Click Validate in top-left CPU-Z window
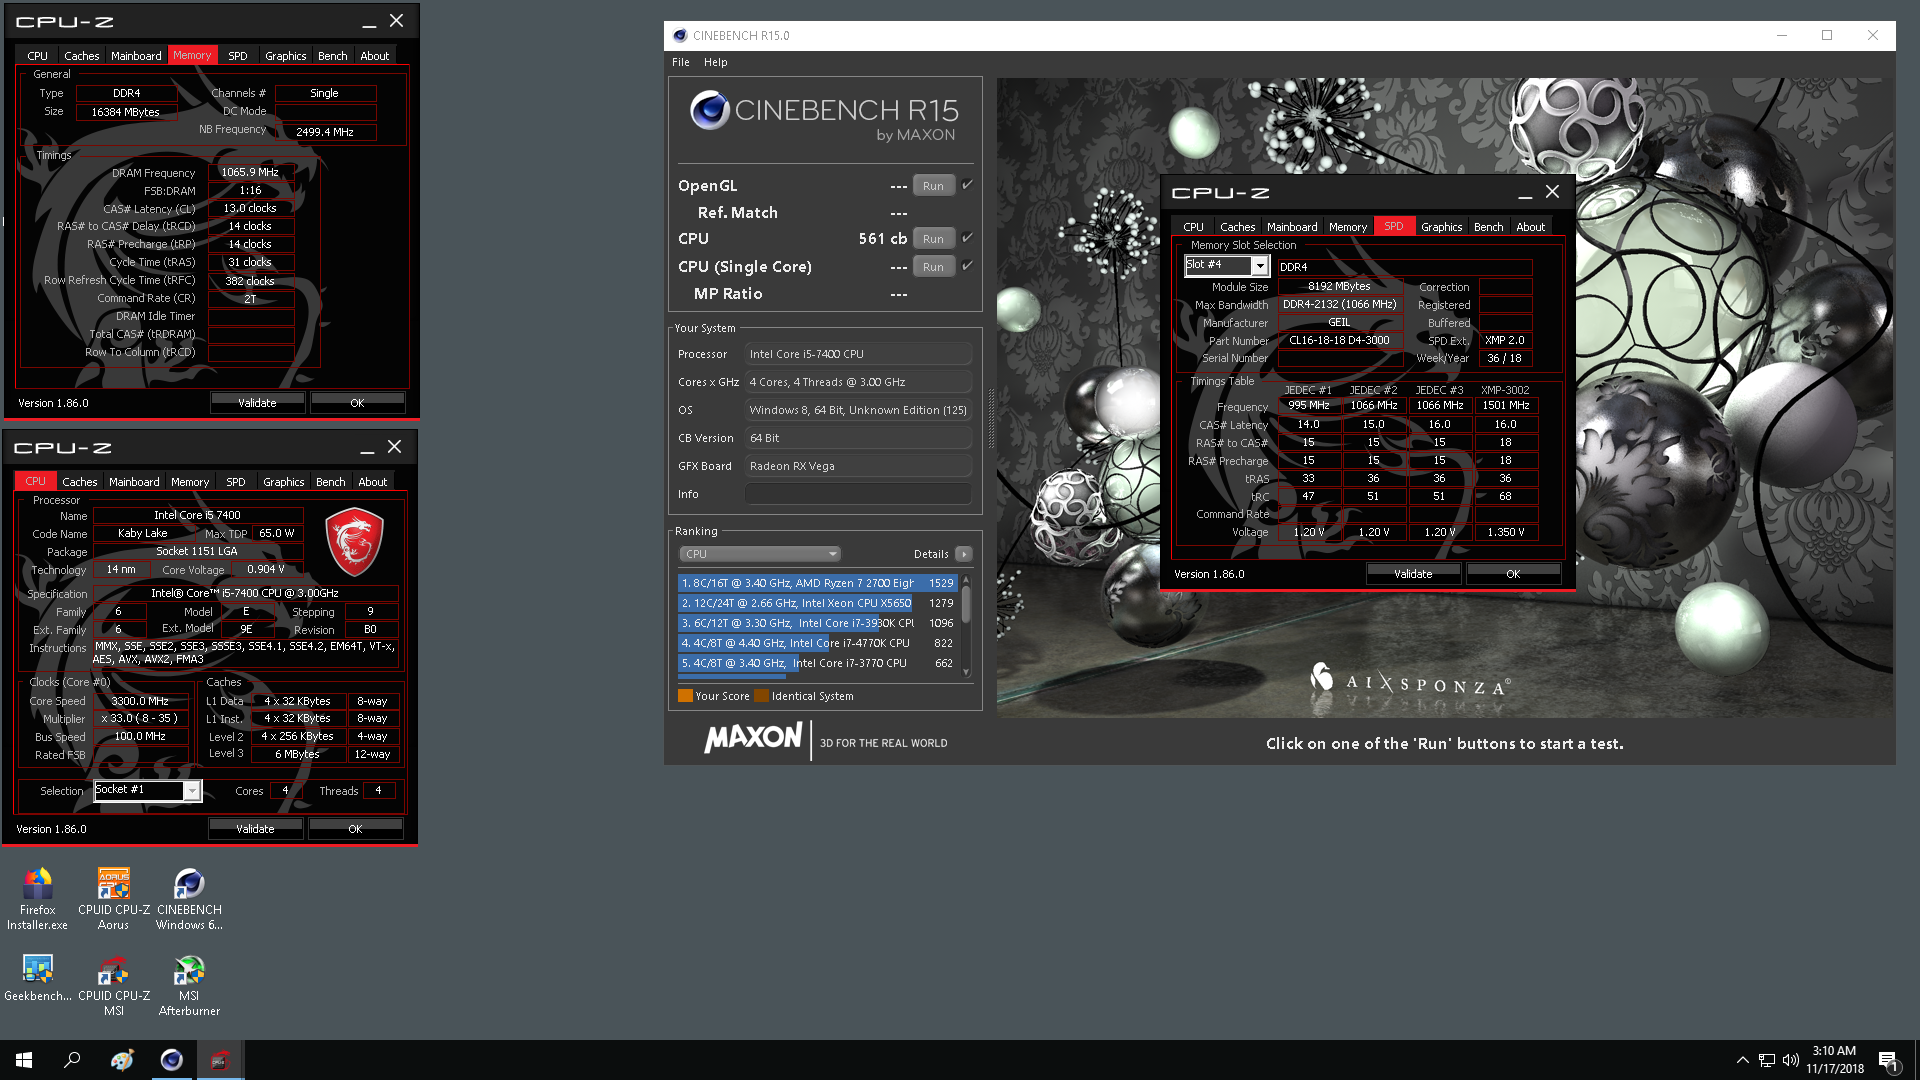The height and width of the screenshot is (1080, 1920). pos(257,403)
